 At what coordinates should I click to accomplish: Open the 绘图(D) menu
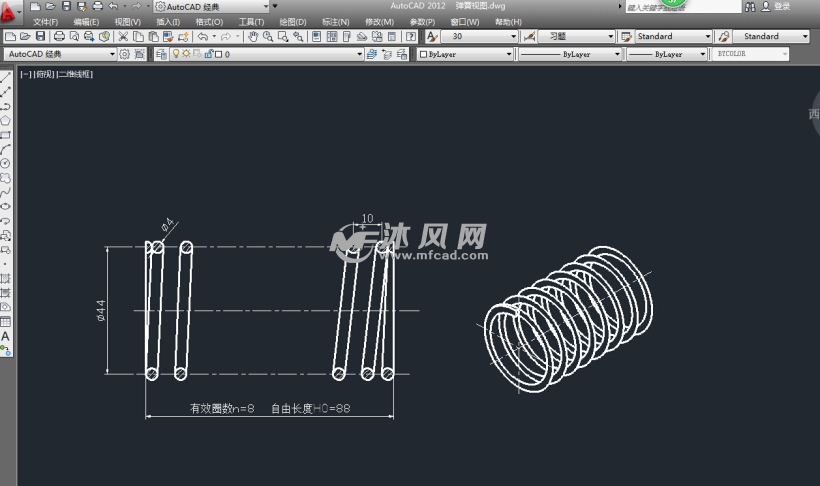tap(293, 21)
